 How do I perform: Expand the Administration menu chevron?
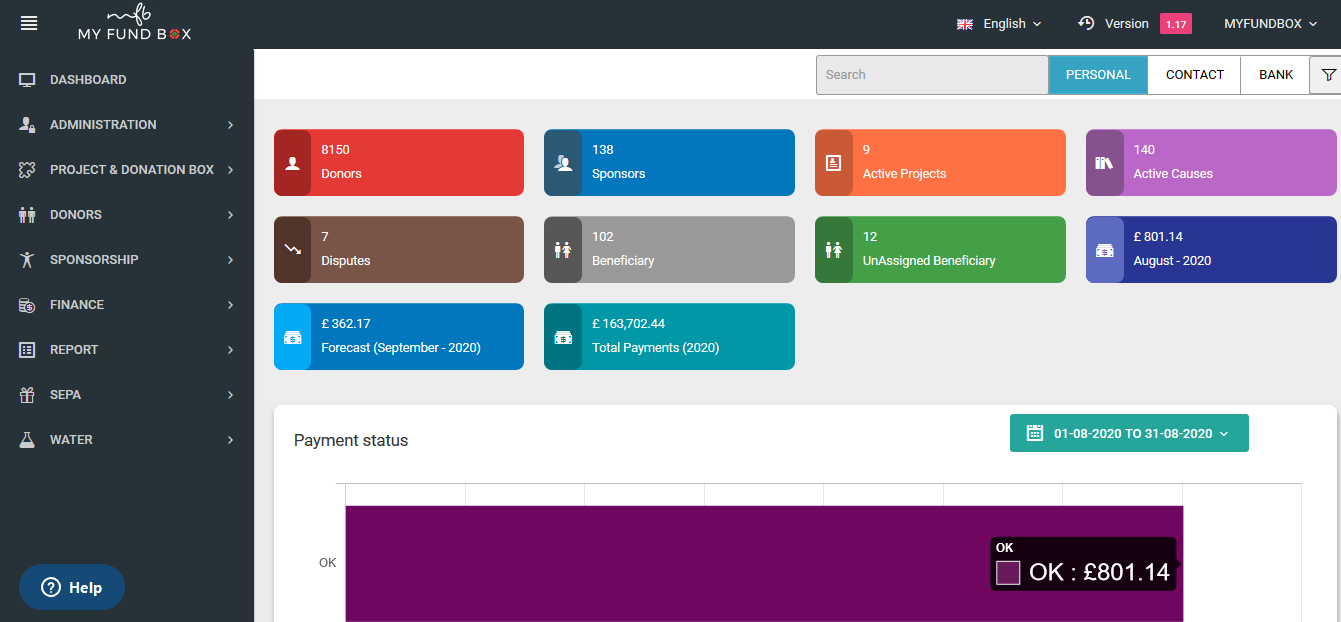tap(230, 125)
